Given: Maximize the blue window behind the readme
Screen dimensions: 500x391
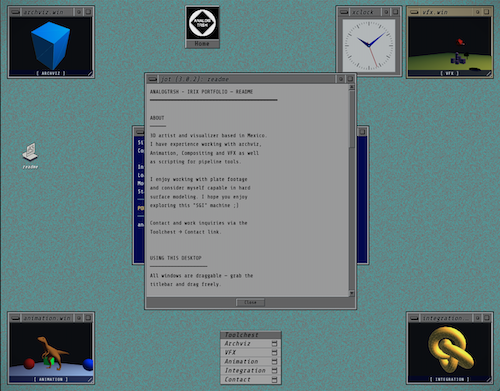Looking at the screenshot, I should (362, 132).
